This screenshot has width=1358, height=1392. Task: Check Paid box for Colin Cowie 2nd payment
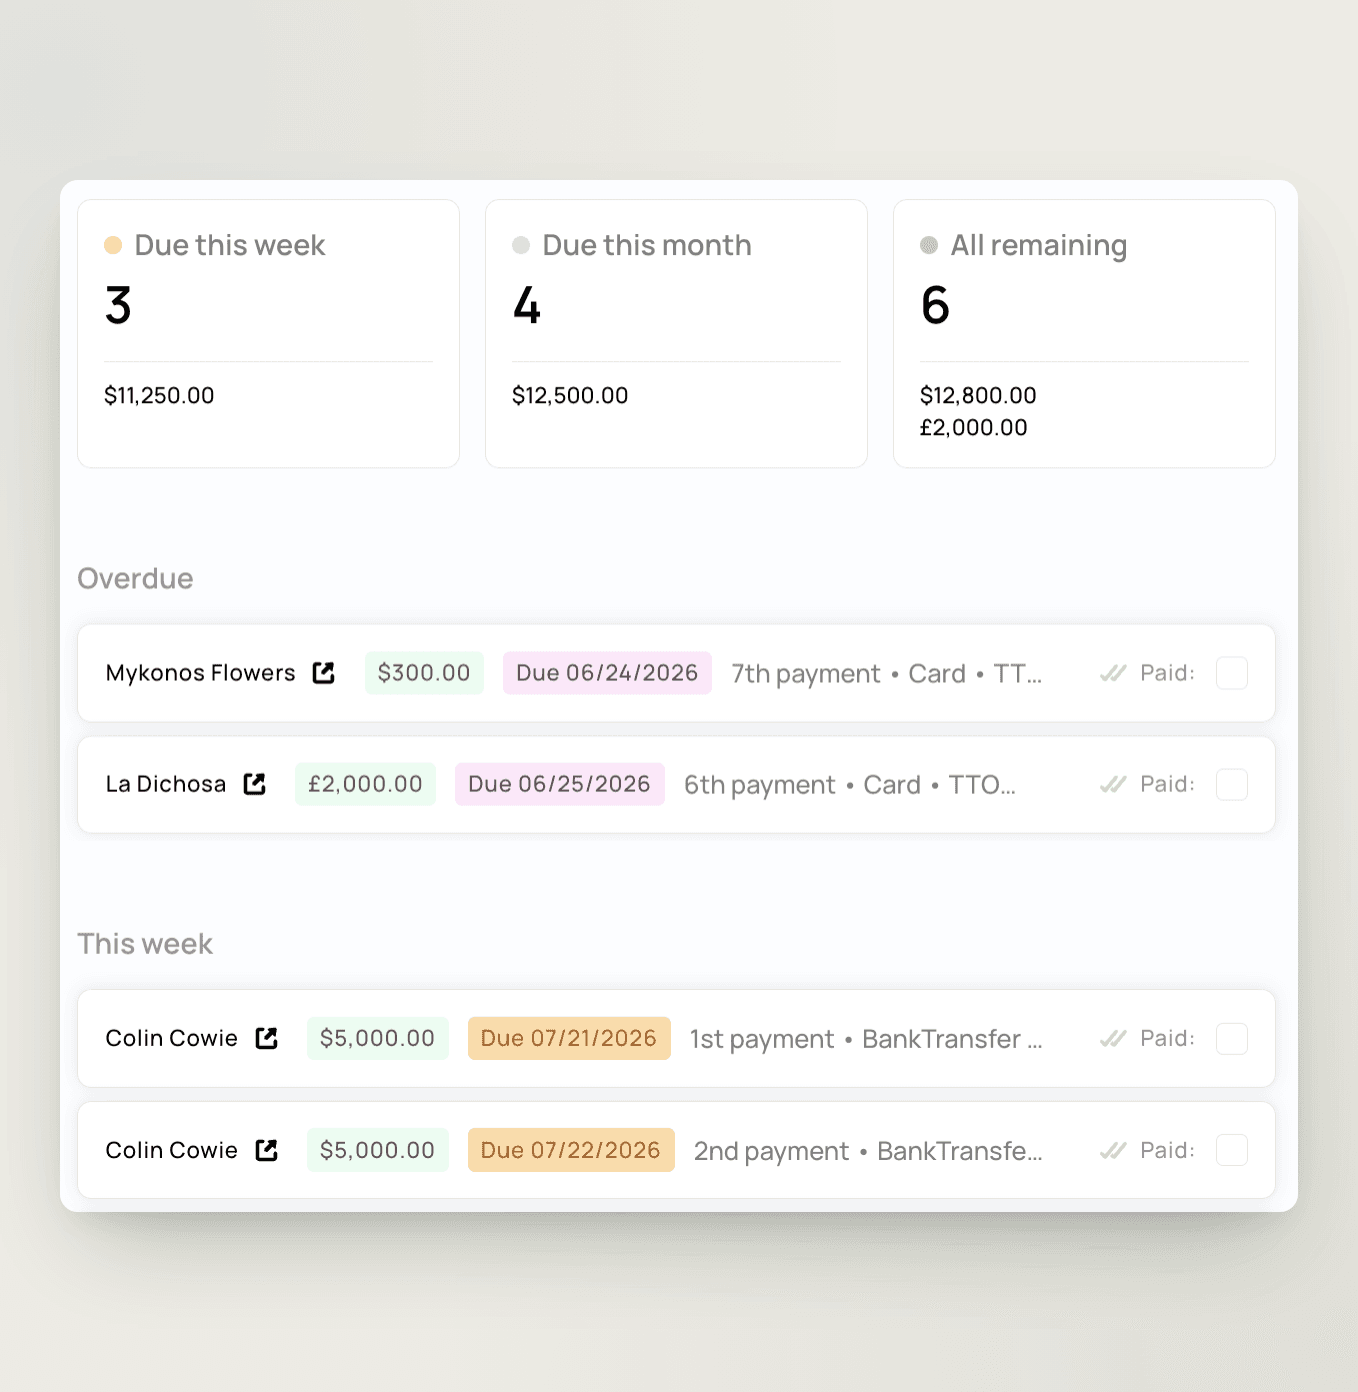(x=1232, y=1150)
